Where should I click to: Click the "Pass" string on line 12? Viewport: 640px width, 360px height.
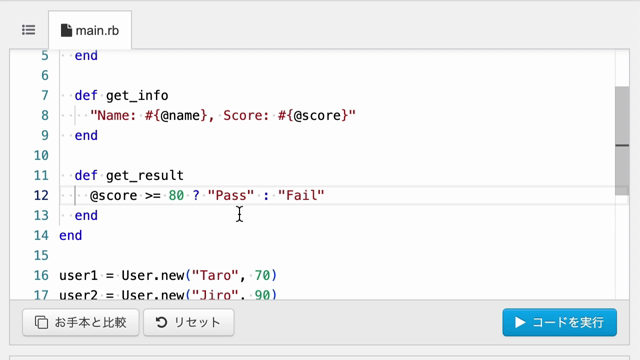[231, 196]
